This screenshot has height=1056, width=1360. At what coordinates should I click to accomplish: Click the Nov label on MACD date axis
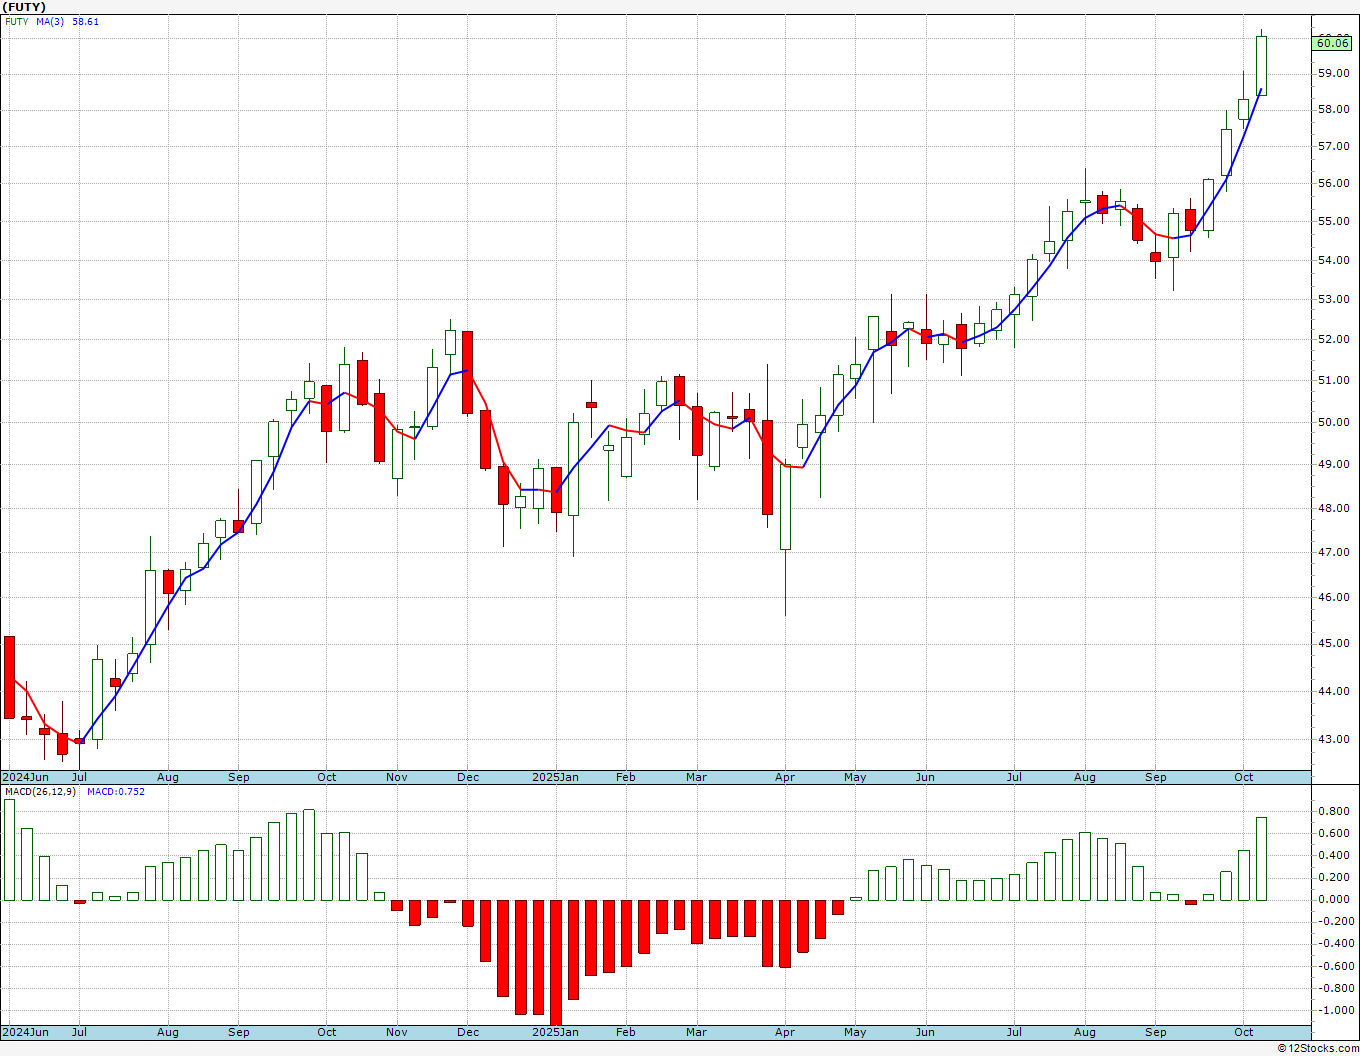tap(397, 1032)
